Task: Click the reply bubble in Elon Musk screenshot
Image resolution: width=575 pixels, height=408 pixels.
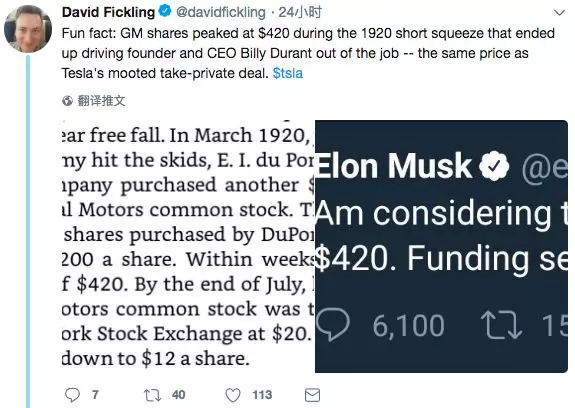Action: click(333, 324)
